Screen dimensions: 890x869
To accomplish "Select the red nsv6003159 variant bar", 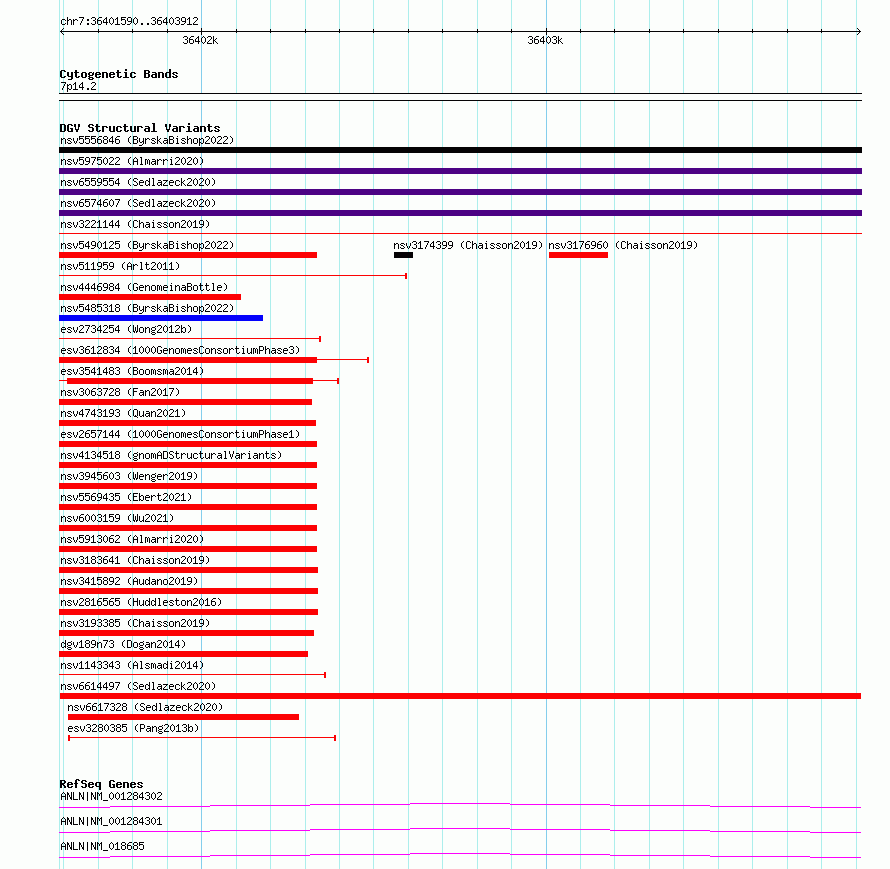I will (x=188, y=528).
